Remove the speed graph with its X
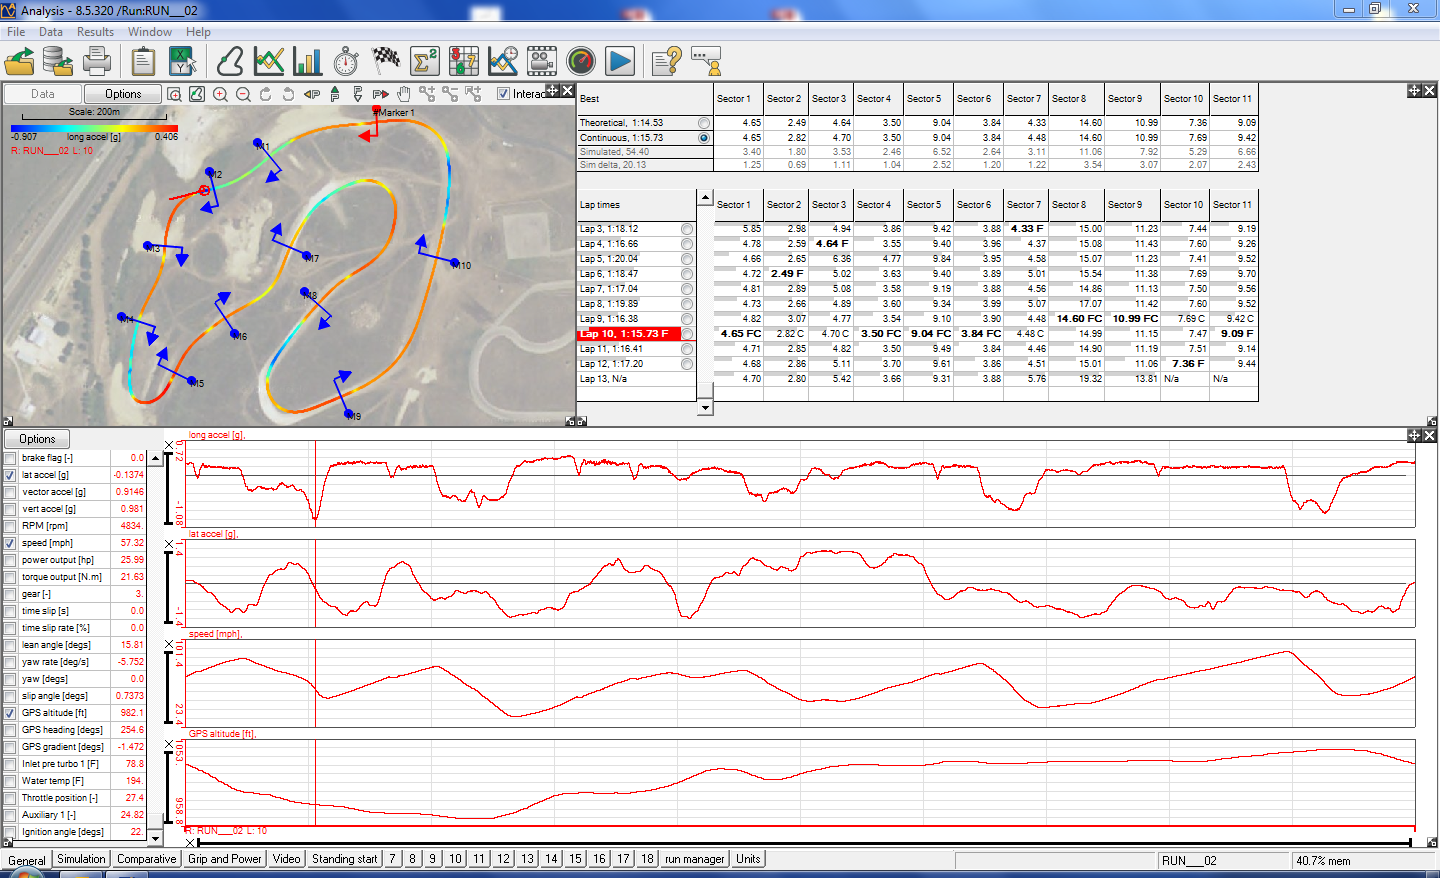Viewport: 1440px width, 878px height. [x=169, y=645]
